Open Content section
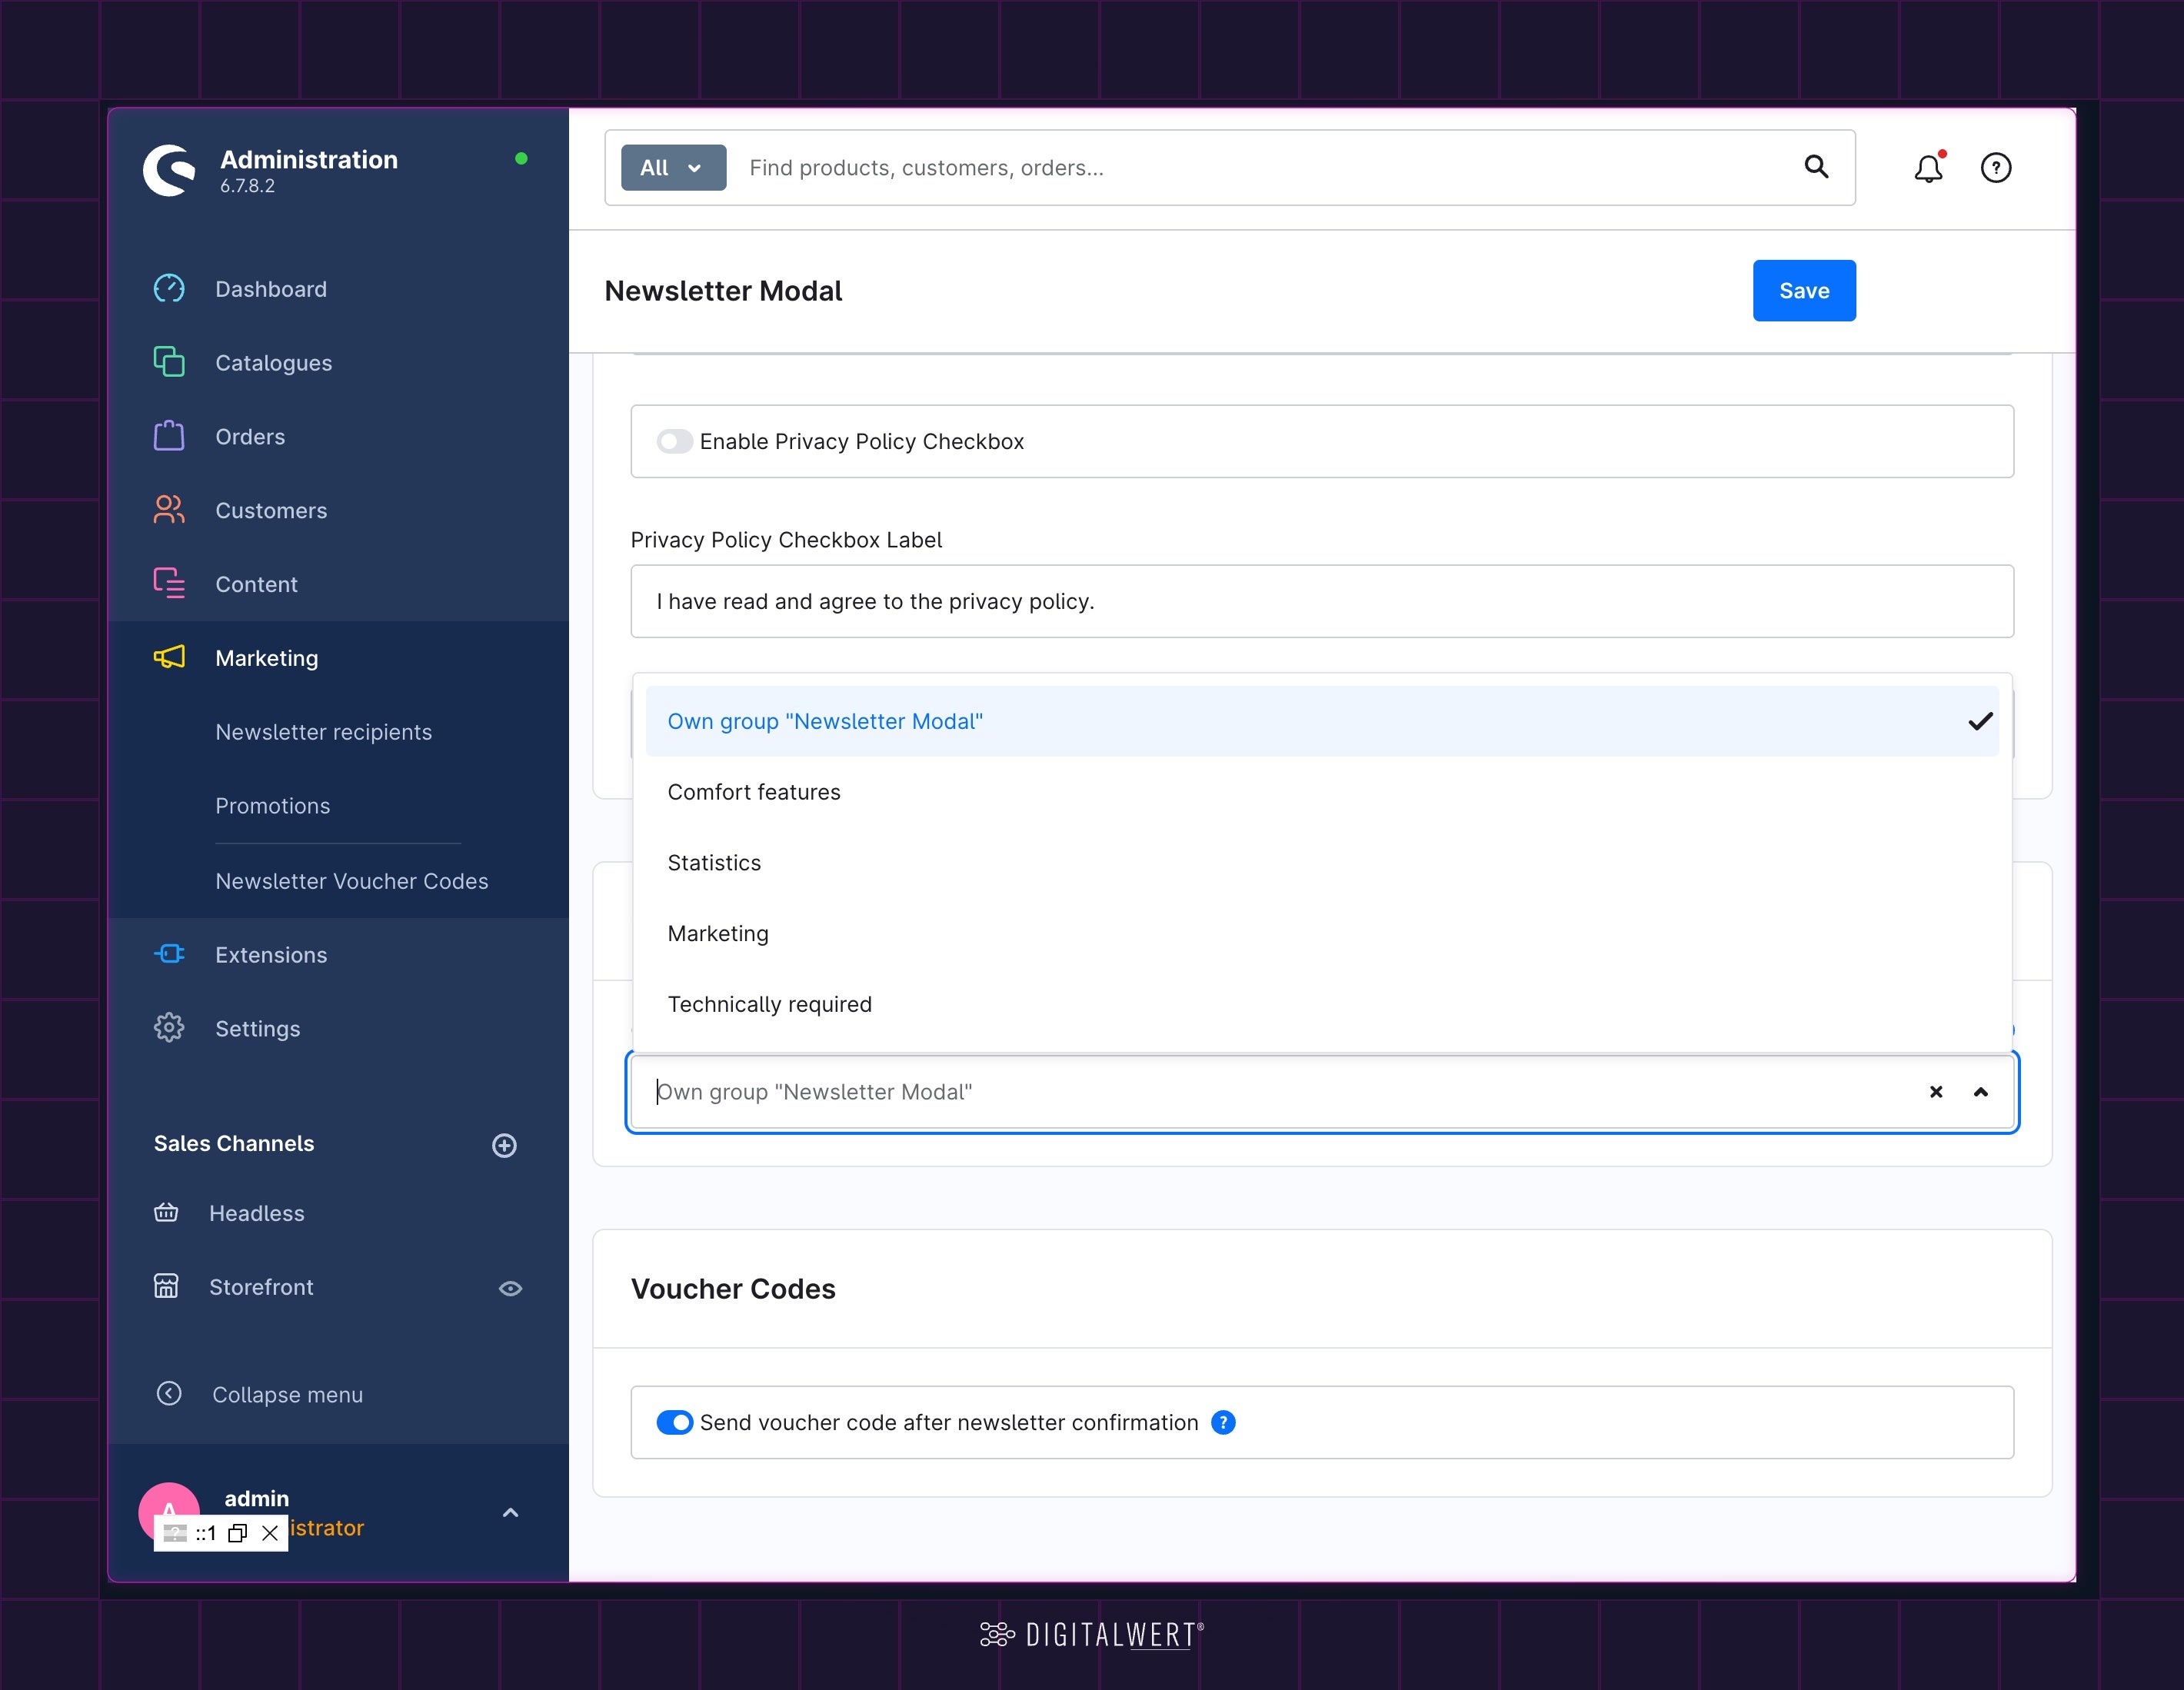The width and height of the screenshot is (2184, 1690). pos(256,584)
